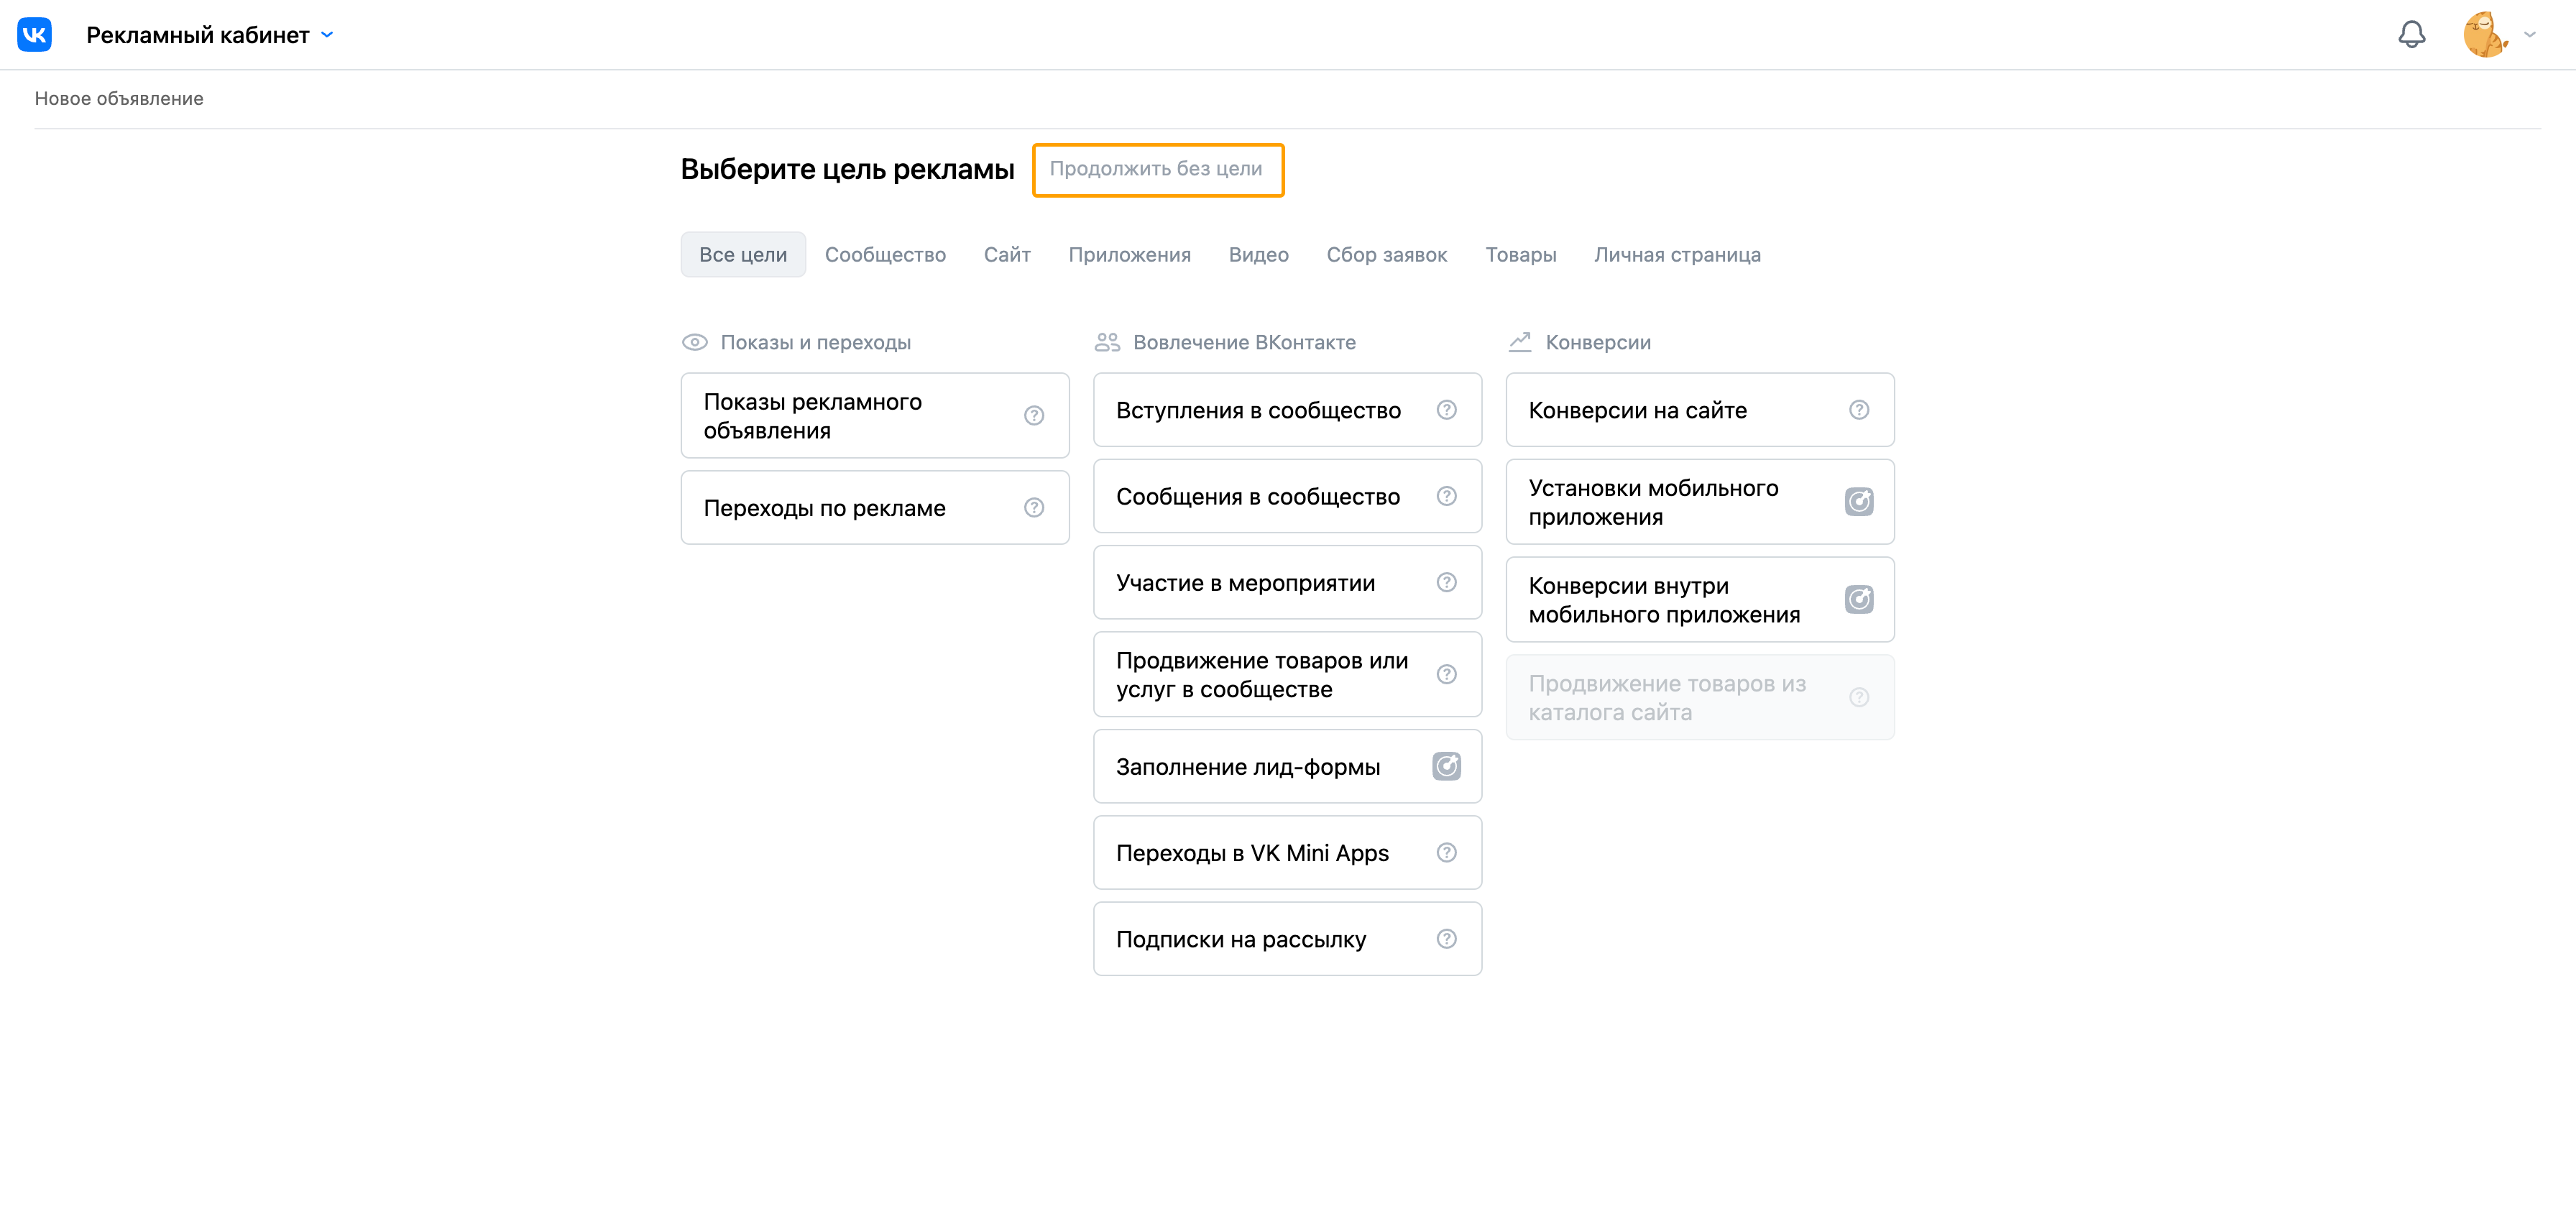Select Сообщения в сообщество goal

point(1287,496)
